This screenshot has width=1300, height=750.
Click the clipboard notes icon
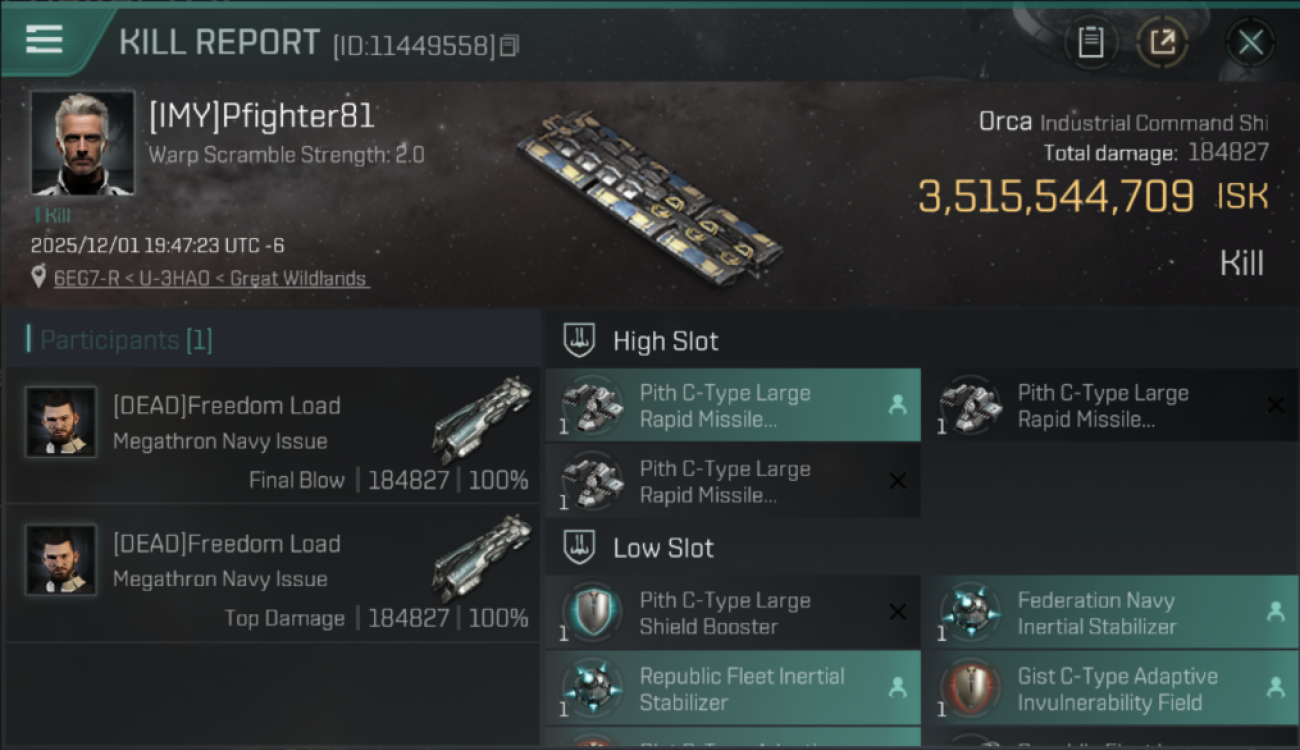(x=1090, y=42)
